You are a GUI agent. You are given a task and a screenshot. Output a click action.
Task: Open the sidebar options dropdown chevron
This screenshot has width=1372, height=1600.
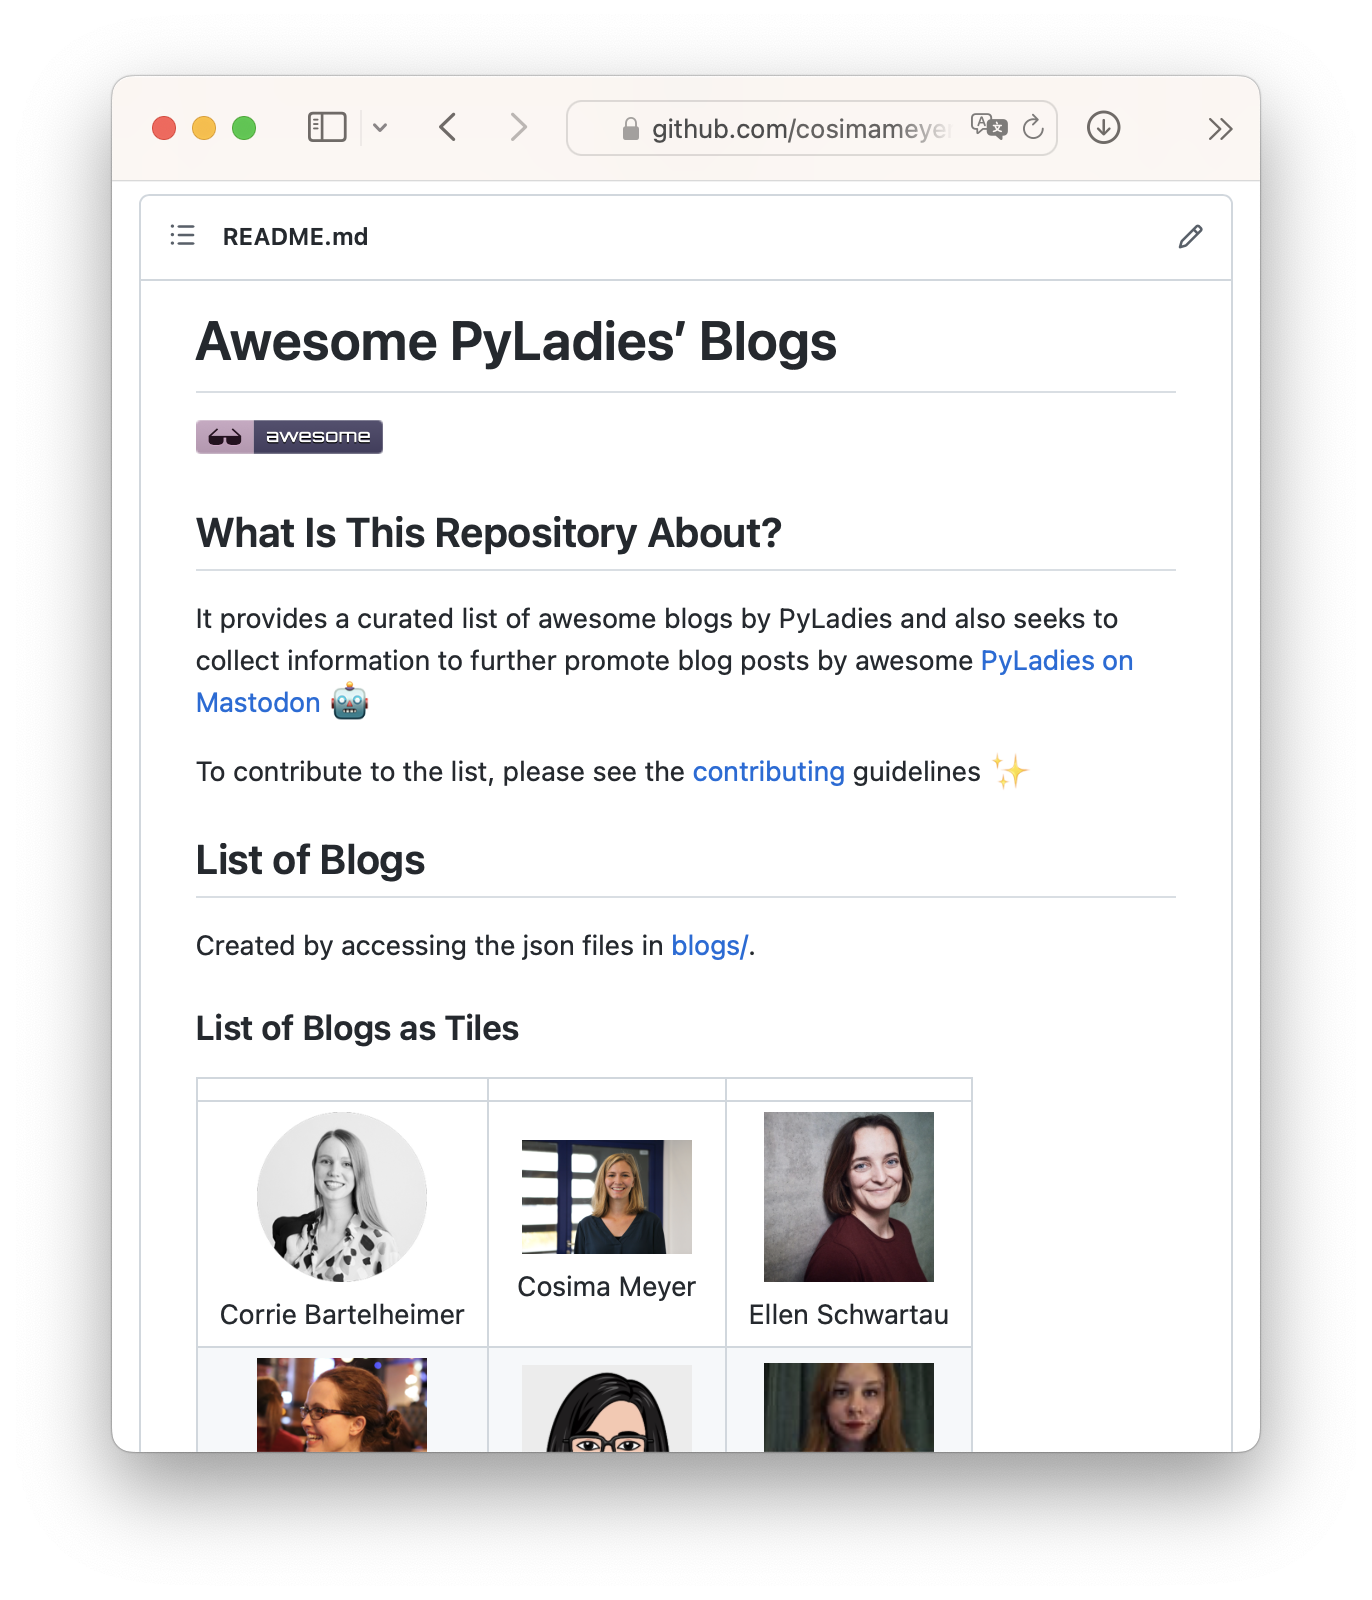tap(380, 128)
